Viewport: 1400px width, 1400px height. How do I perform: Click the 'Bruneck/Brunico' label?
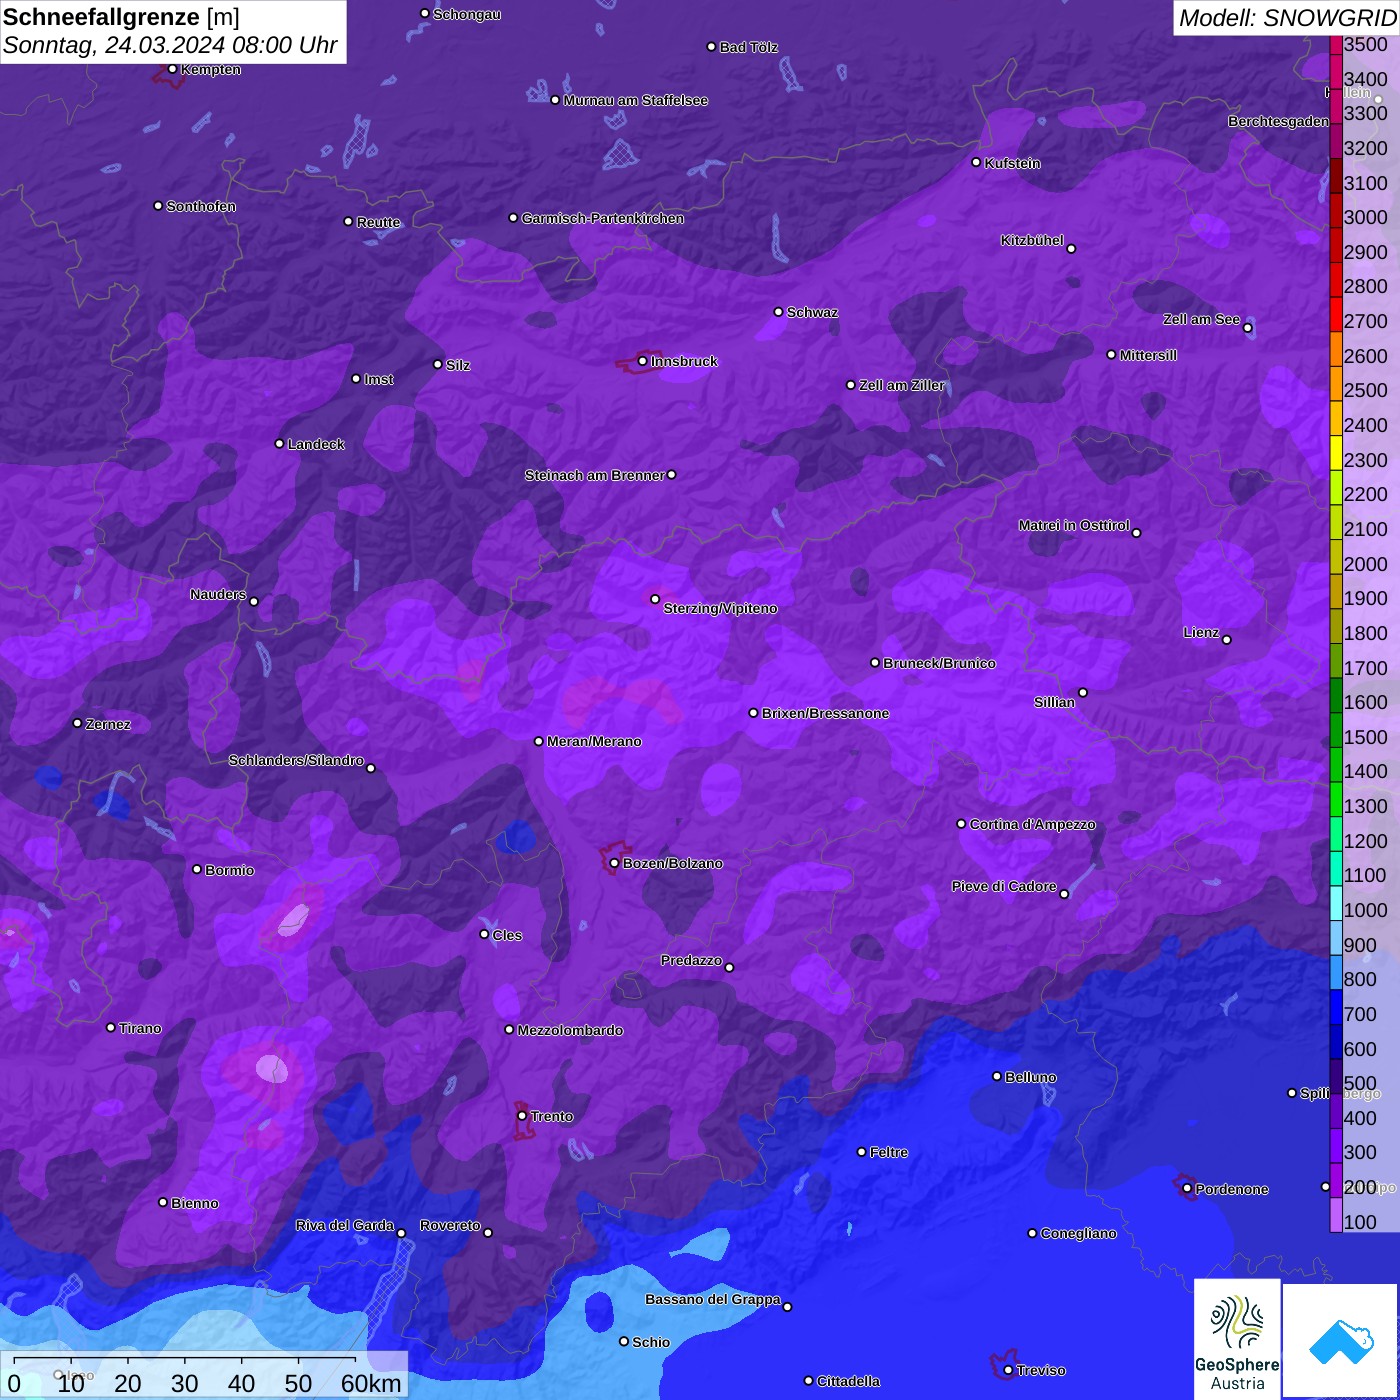point(939,663)
